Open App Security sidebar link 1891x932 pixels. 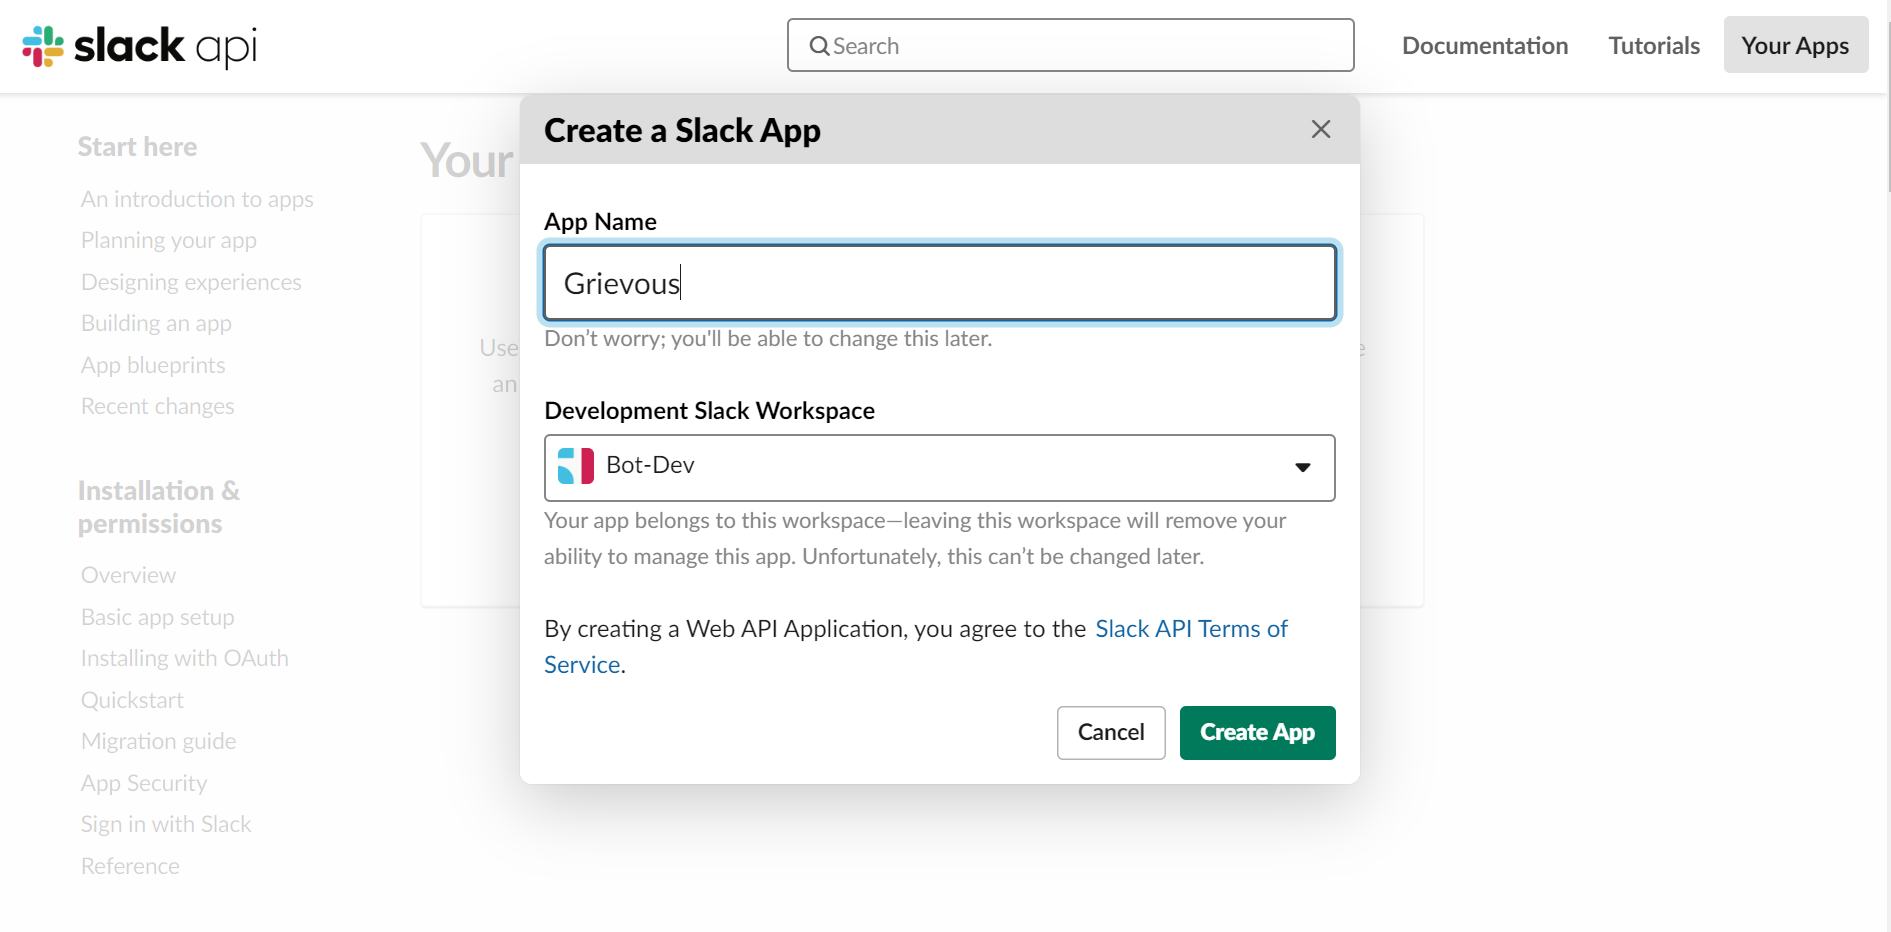coord(144,783)
